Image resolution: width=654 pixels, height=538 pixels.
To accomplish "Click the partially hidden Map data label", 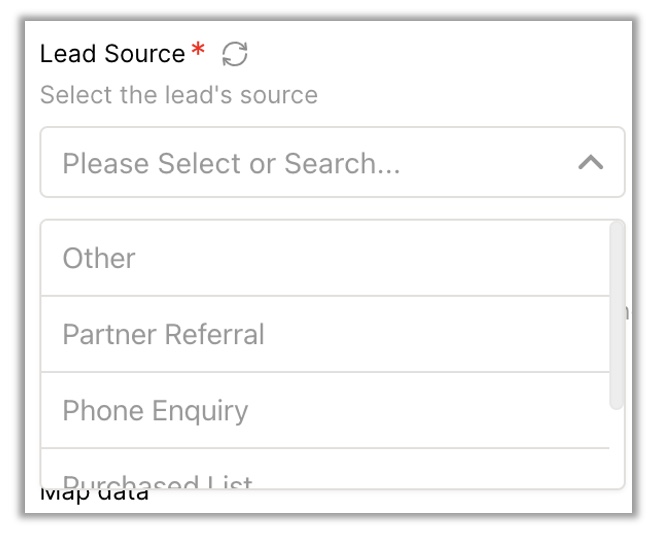I will [x=94, y=496].
